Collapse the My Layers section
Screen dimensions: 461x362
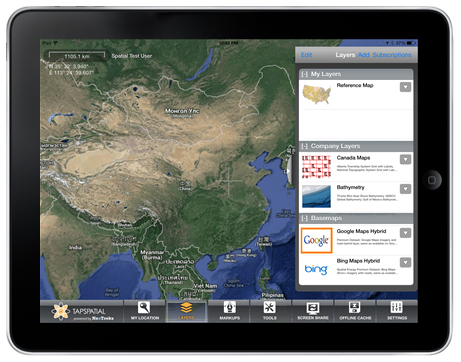304,74
